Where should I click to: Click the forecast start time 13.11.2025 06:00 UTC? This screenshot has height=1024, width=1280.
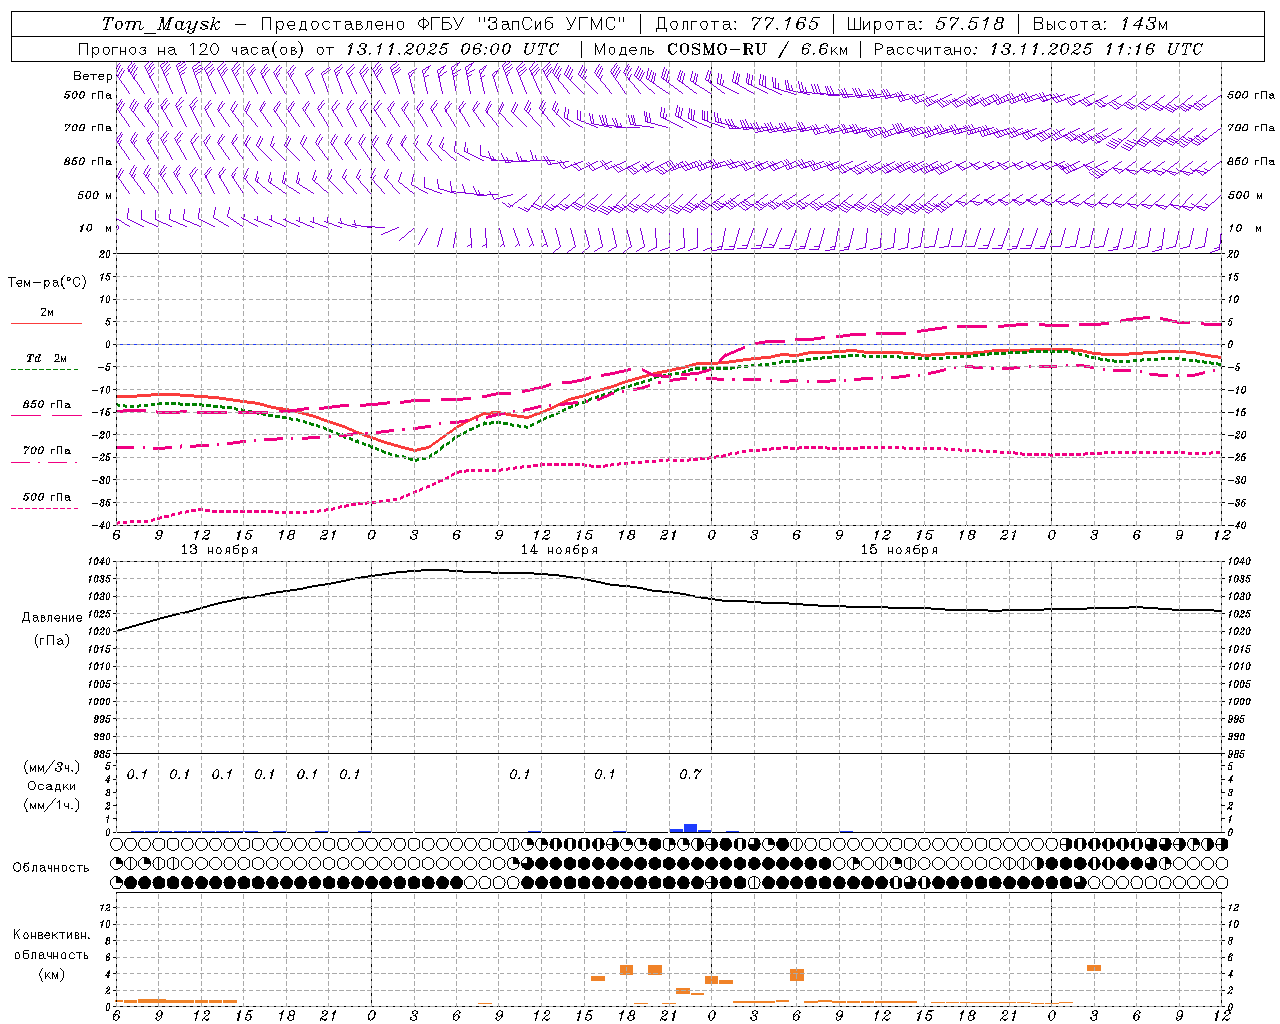(451, 49)
